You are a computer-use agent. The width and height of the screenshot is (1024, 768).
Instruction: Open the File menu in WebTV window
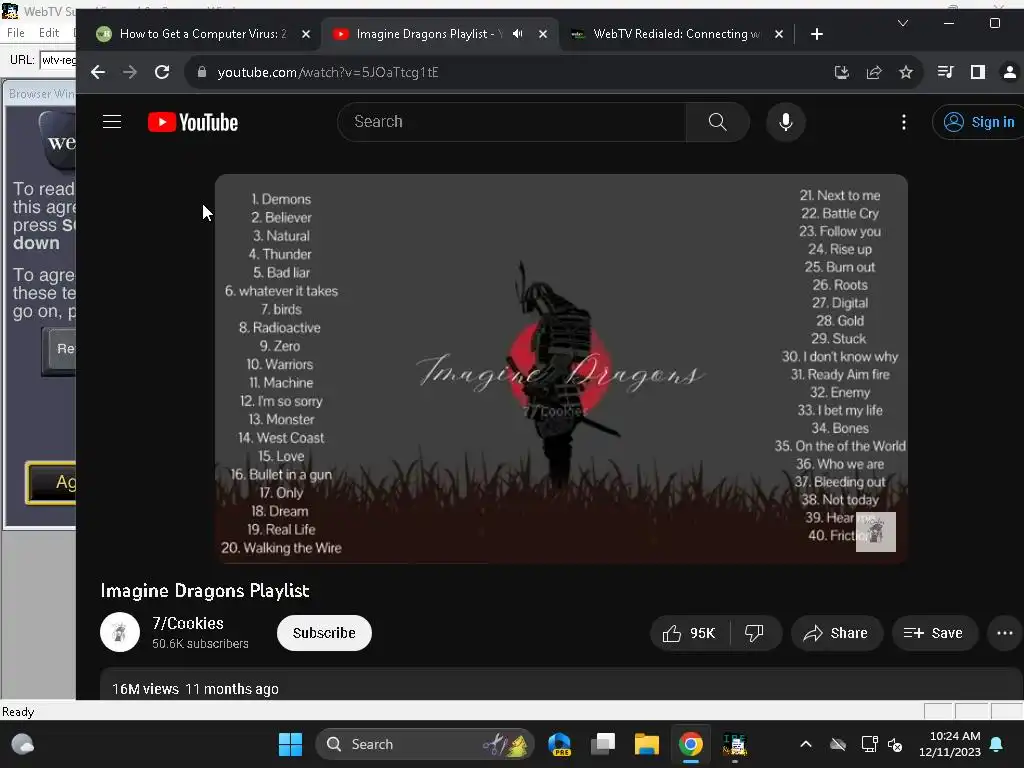click(x=16, y=33)
